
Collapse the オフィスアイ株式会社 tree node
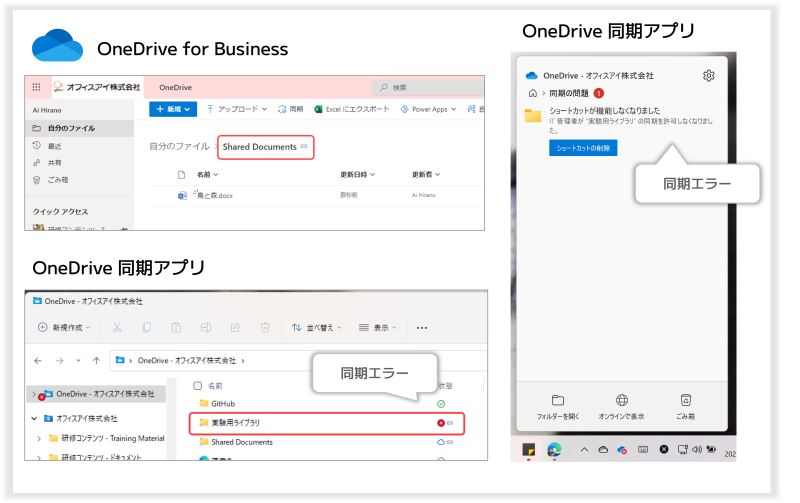coord(34,418)
